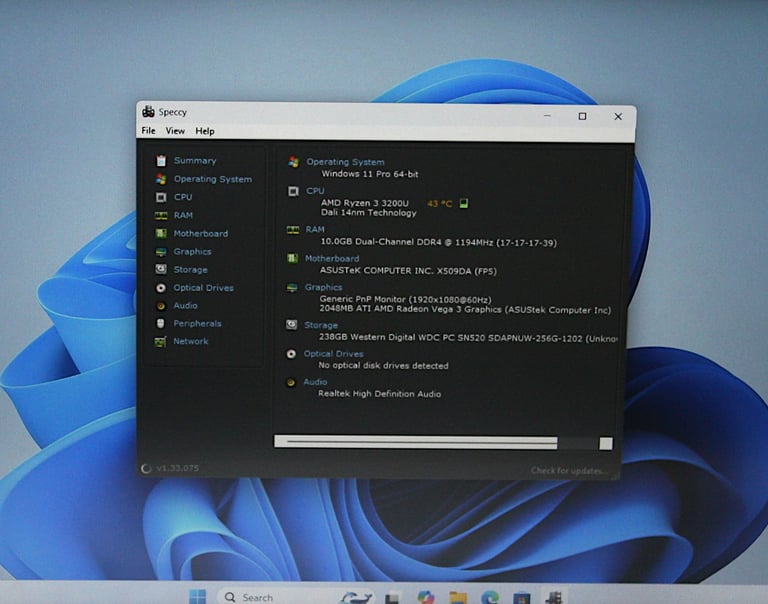Image resolution: width=768 pixels, height=604 pixels.
Task: Click the 'Dali 14nm Technology' text
Action: 368,213
